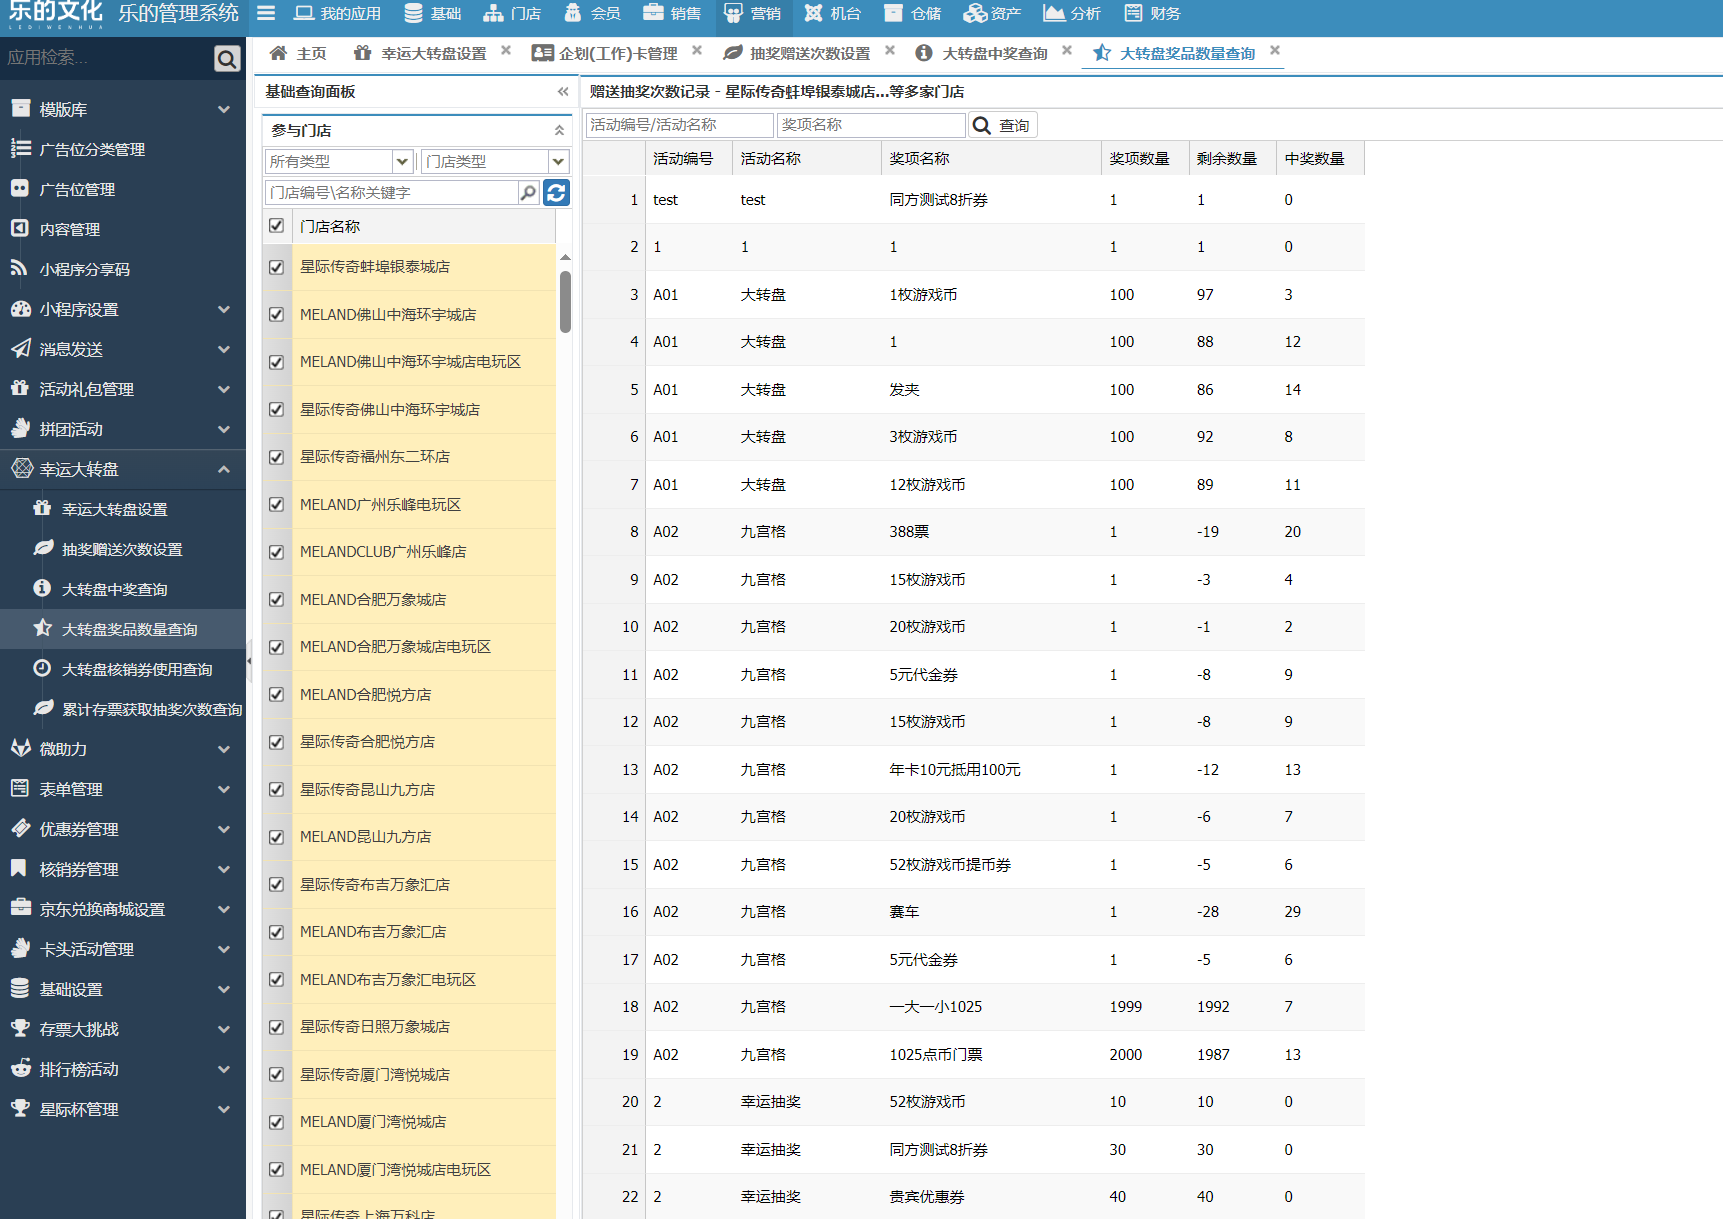Switch to the 企划(工作)卡管理 tab

point(606,53)
